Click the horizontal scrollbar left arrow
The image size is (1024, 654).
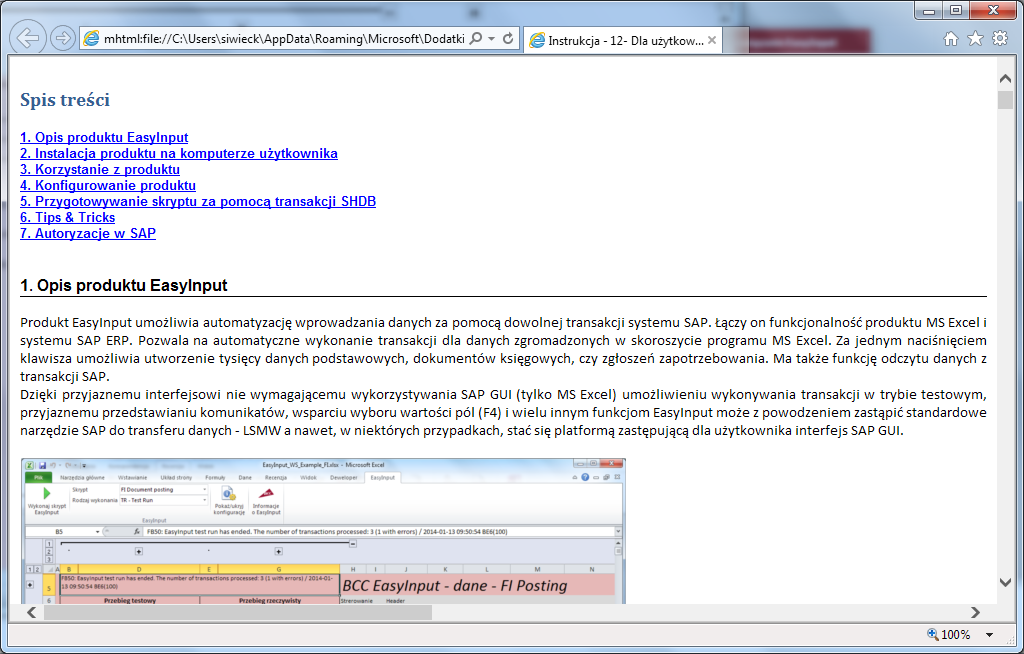pos(31,612)
